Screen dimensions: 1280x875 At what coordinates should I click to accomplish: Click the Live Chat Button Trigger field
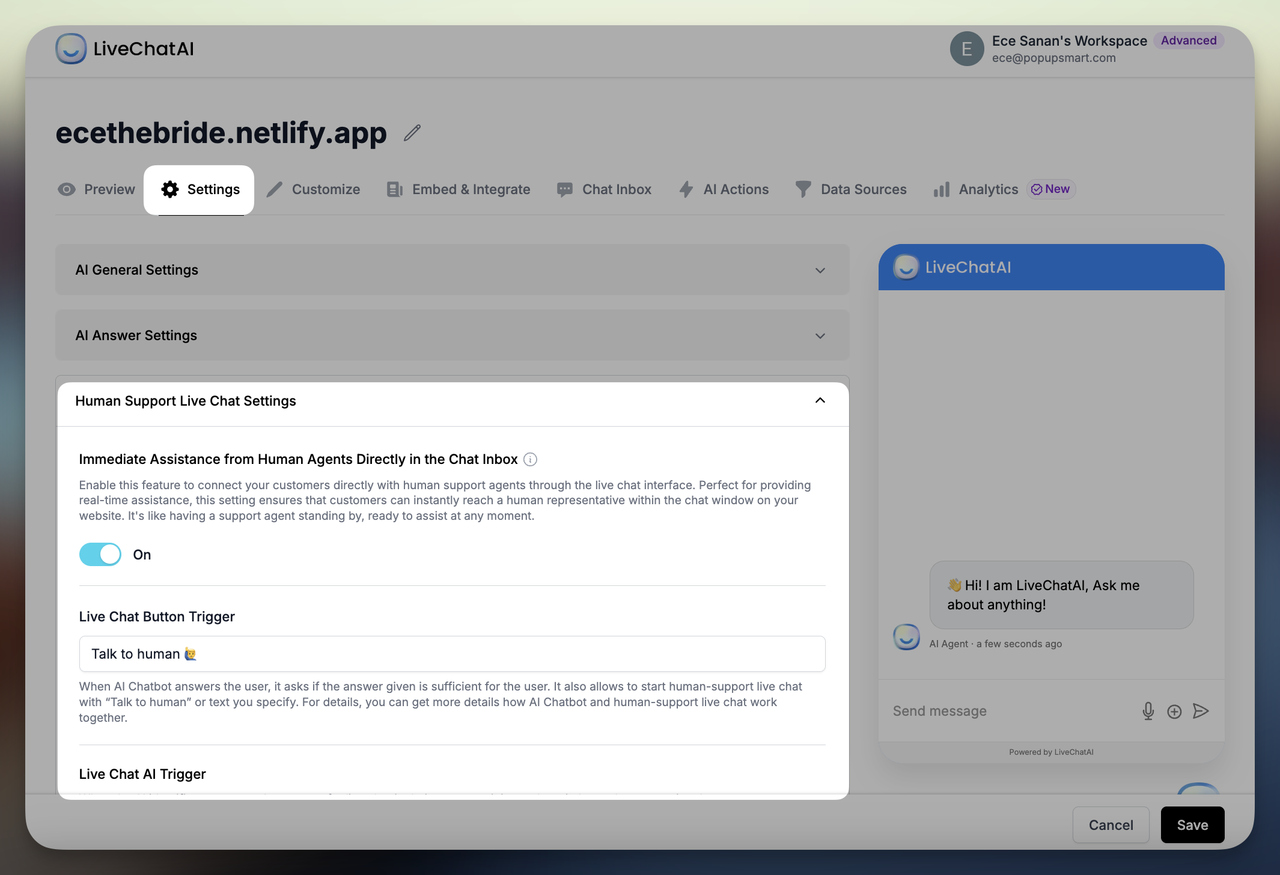click(x=452, y=654)
